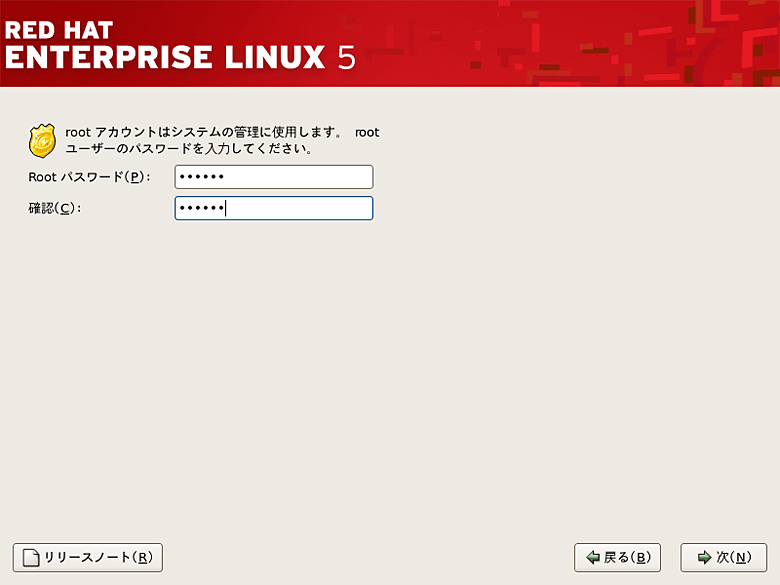Viewport: 780px width, 585px height.
Task: Click the version number 5 in banner
Action: (346, 57)
